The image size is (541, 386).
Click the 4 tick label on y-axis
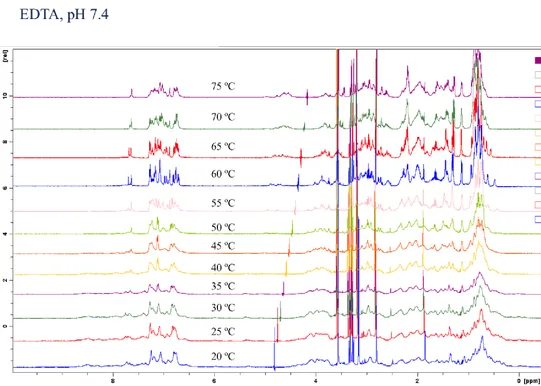pos(5,234)
